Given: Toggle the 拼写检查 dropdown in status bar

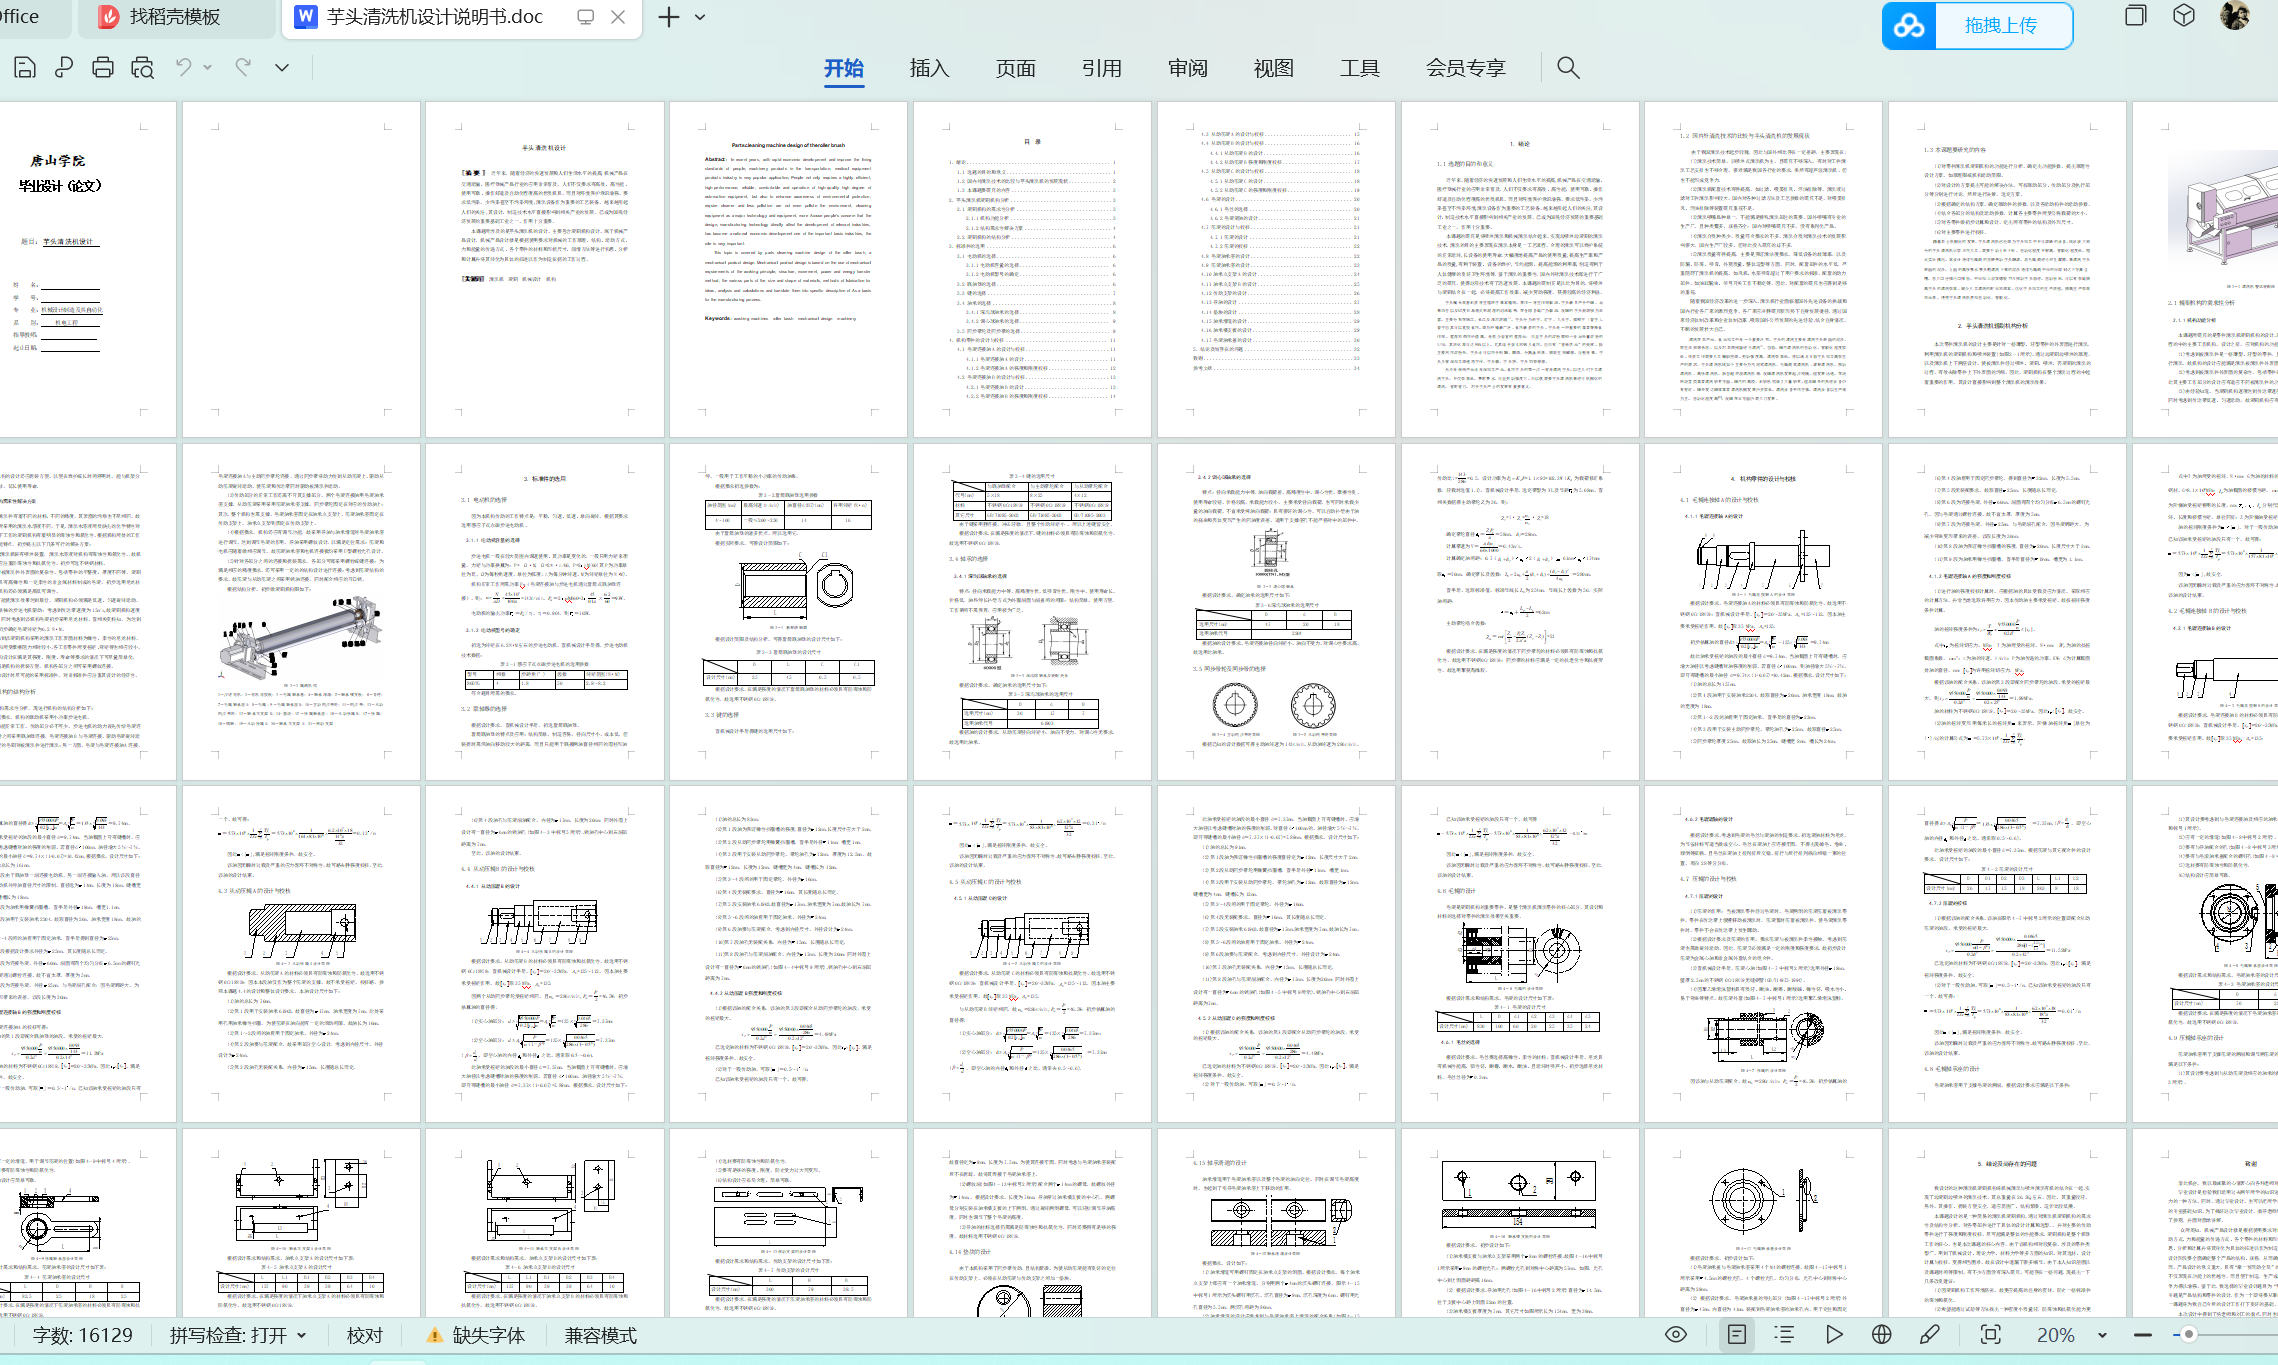Looking at the screenshot, I should [x=238, y=1335].
